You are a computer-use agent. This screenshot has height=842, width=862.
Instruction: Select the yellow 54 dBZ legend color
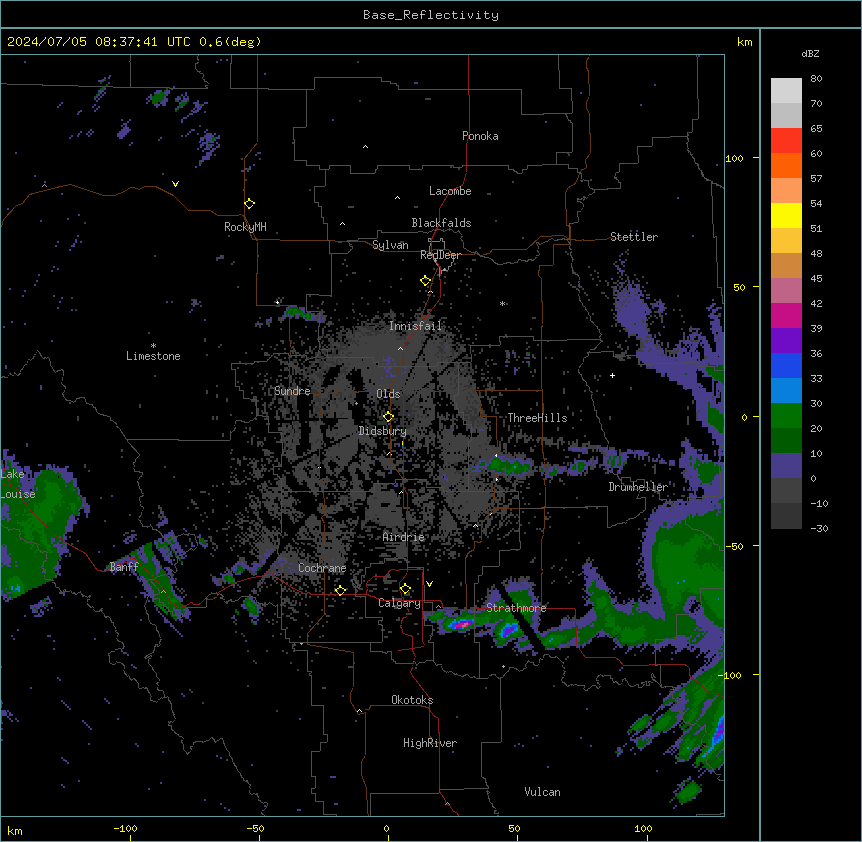point(786,215)
